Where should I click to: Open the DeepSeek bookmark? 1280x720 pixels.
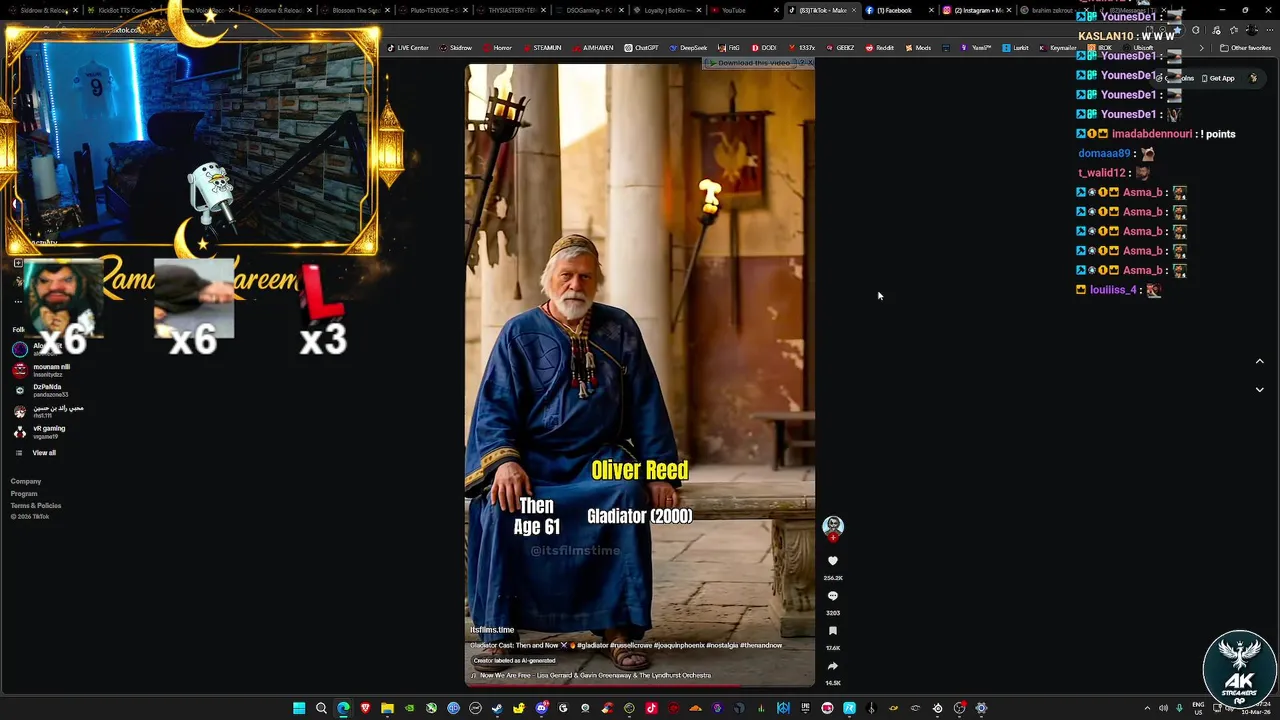coord(688,48)
